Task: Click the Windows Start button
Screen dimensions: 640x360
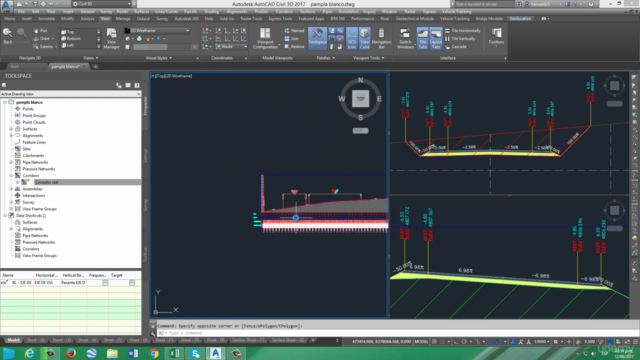Action: click(9, 353)
